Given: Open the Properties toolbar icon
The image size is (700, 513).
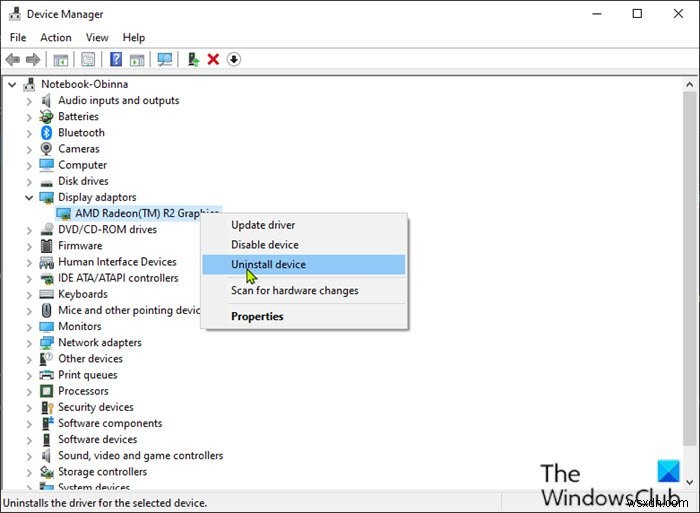Looking at the screenshot, I should click(x=88, y=59).
